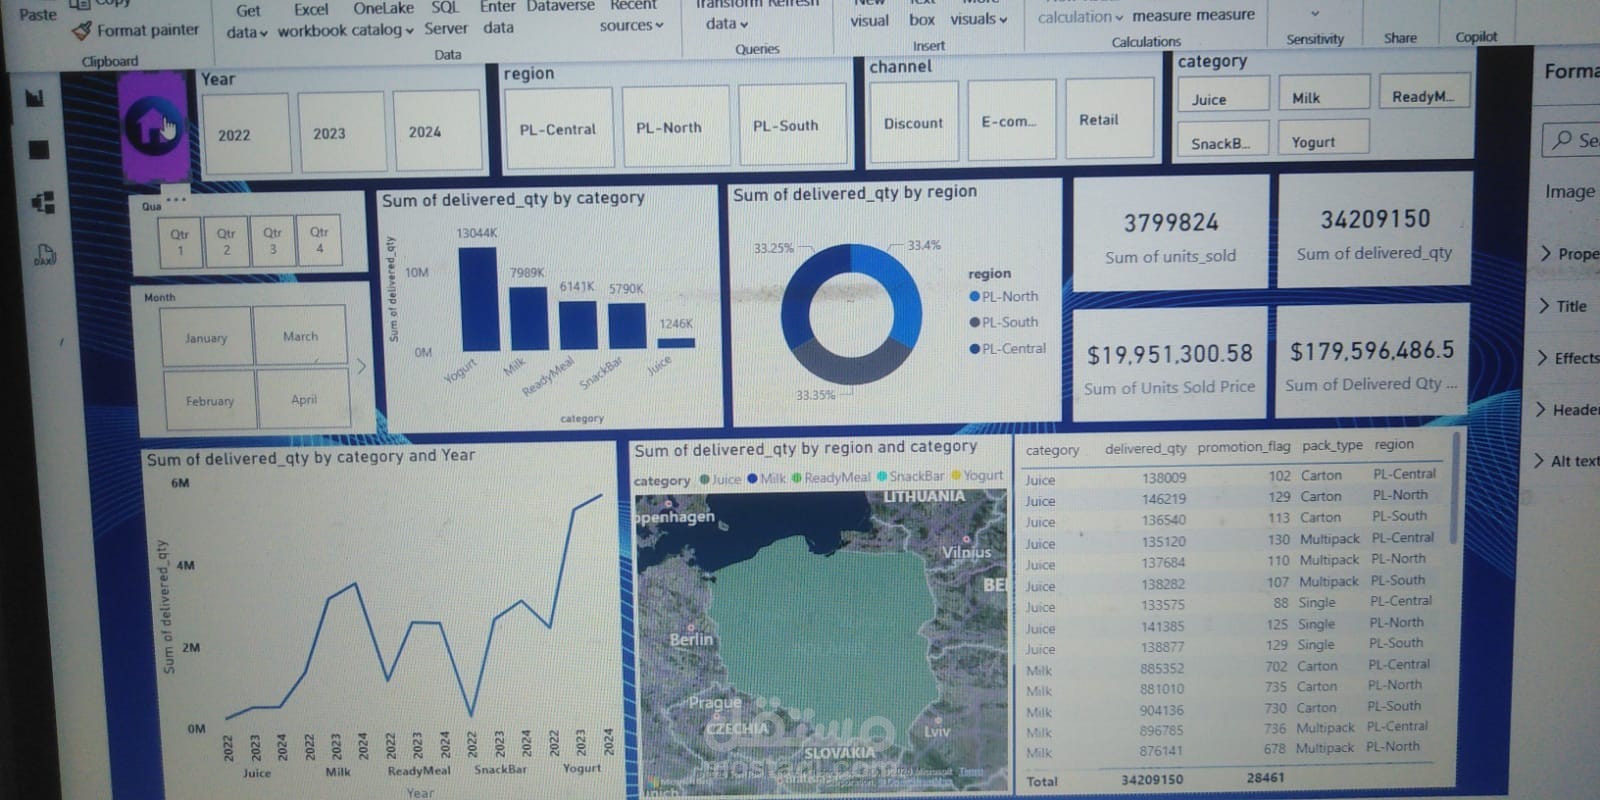Open Table view icon in left sidebar
This screenshot has width=1600, height=800.
click(x=39, y=149)
